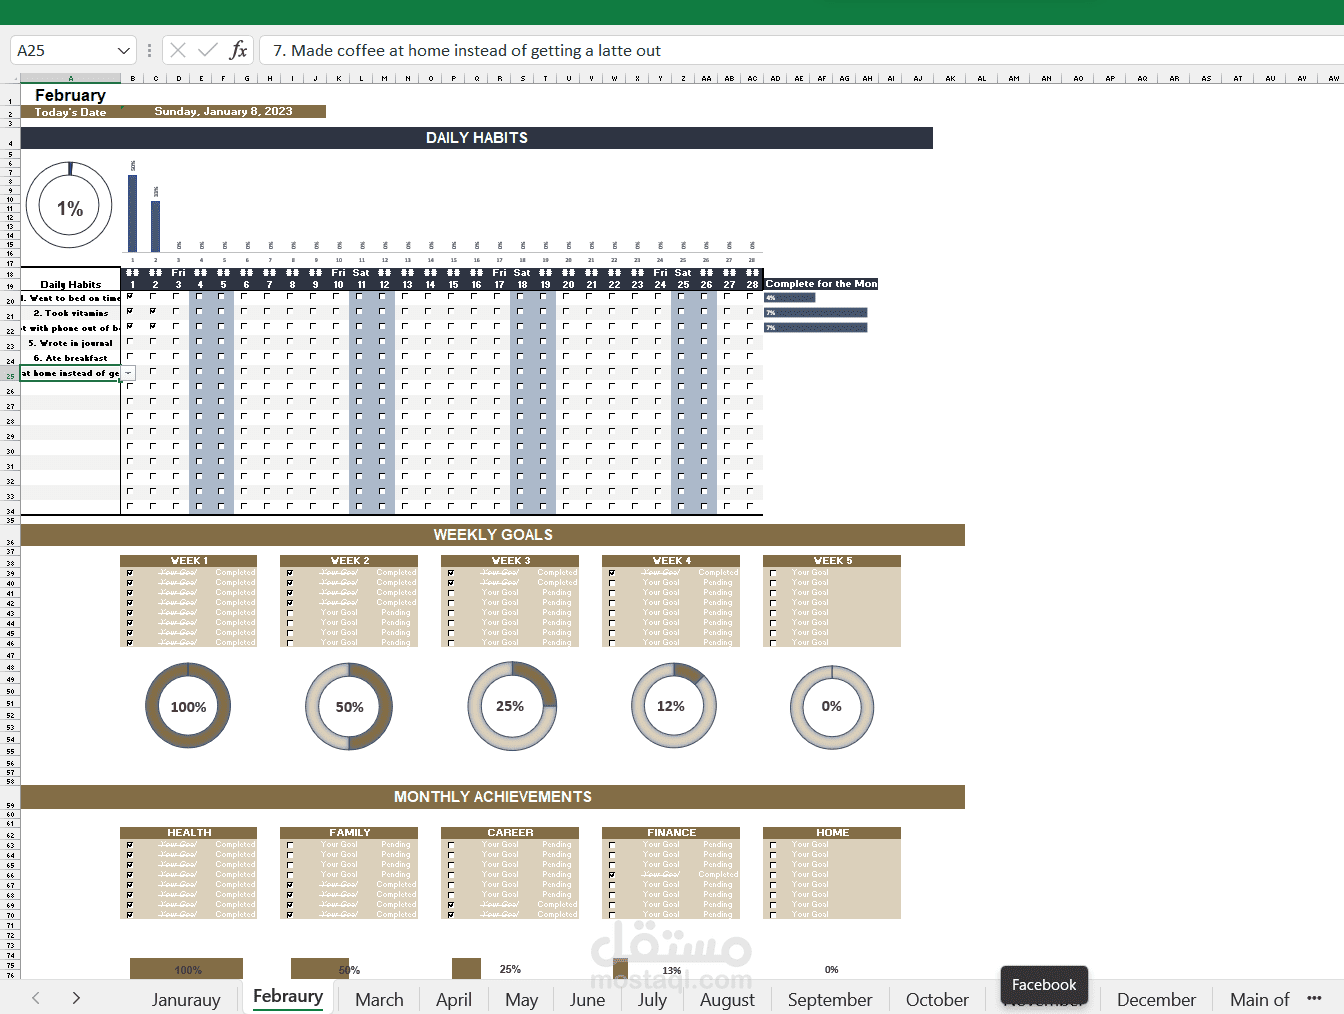Go to the Januaruay sheet tab
The image size is (1344, 1014).
[185, 998]
